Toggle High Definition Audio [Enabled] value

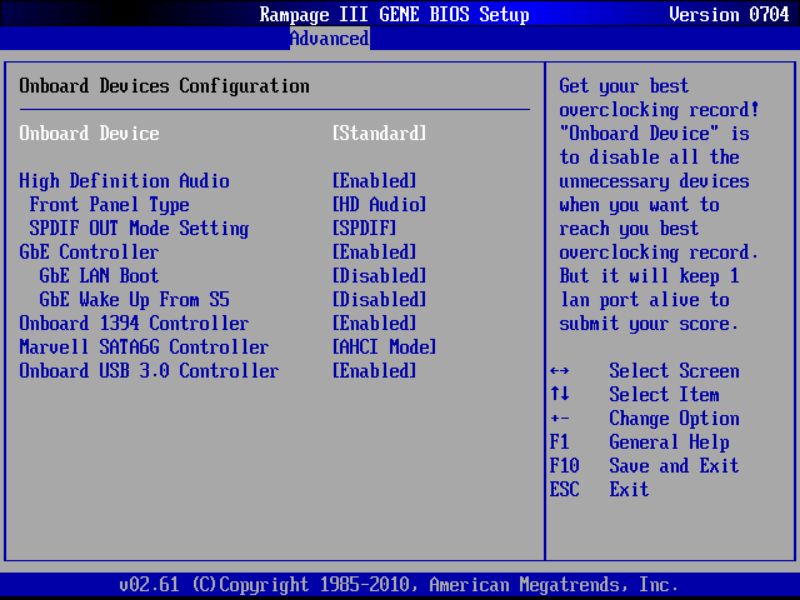(x=374, y=181)
